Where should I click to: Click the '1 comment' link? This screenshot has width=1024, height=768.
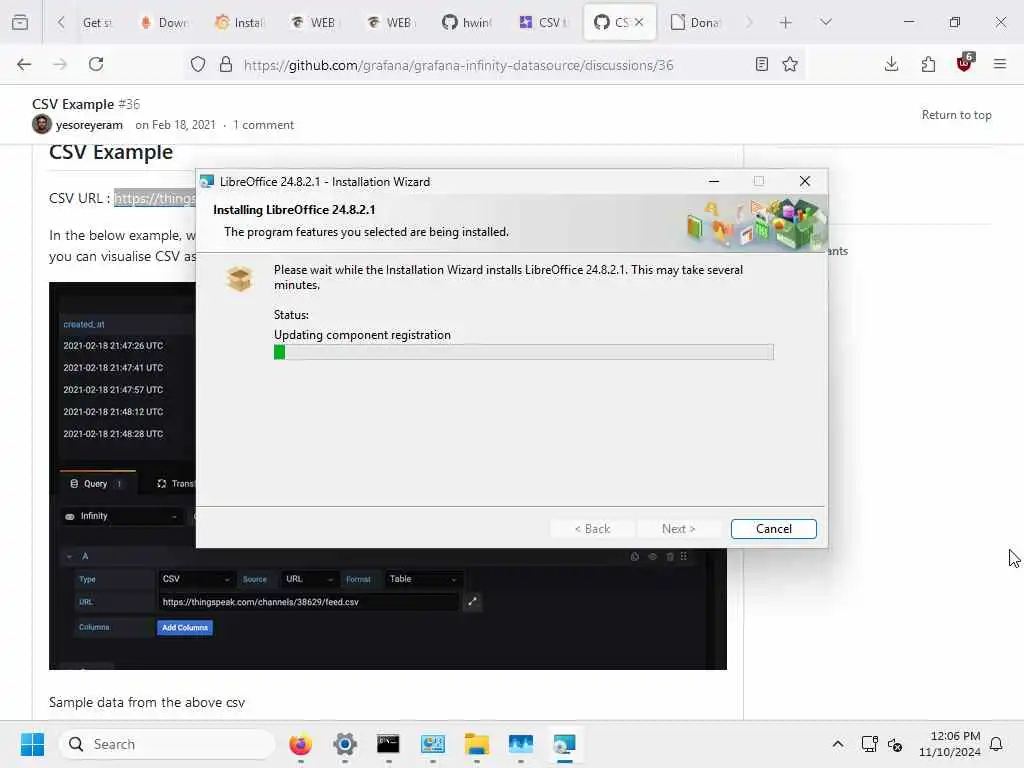click(x=263, y=125)
